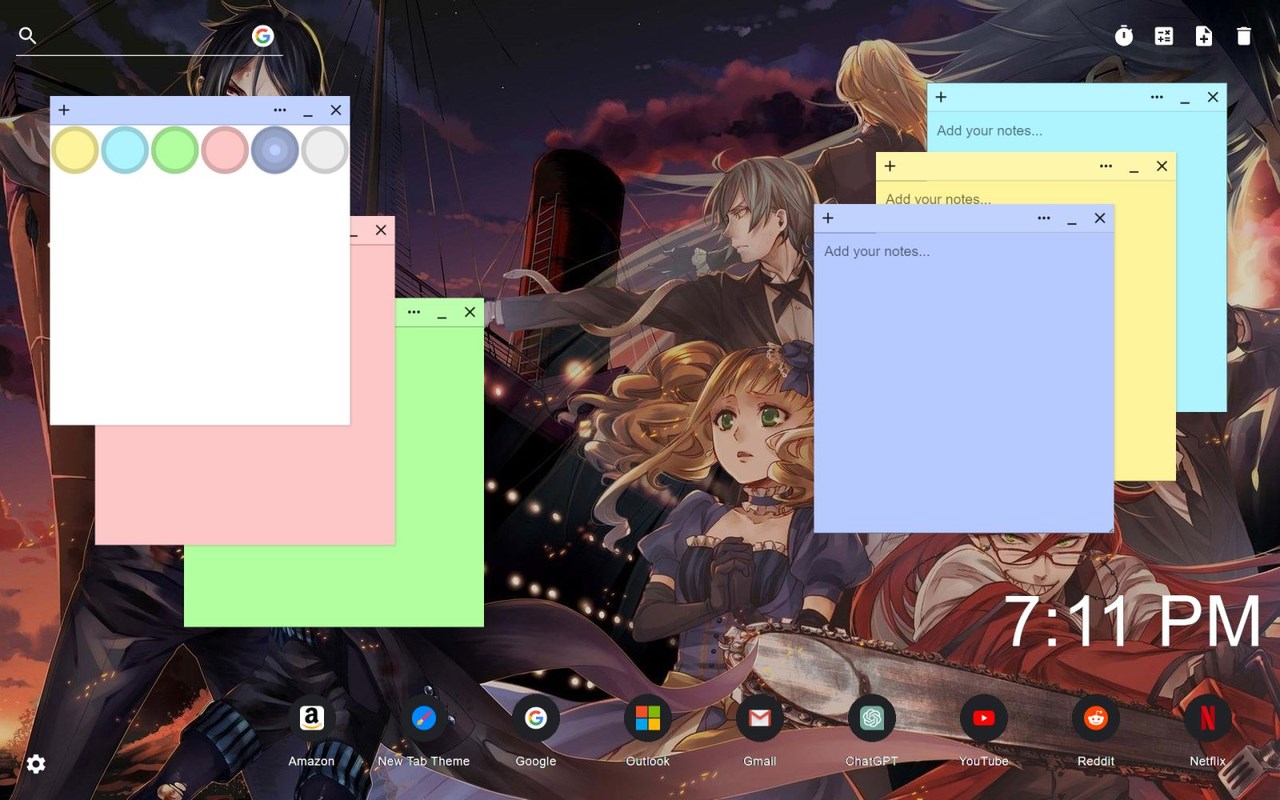Screen dimensions: 1280x800
Task: Click the 7:11 PM clock
Action: click(x=1132, y=622)
